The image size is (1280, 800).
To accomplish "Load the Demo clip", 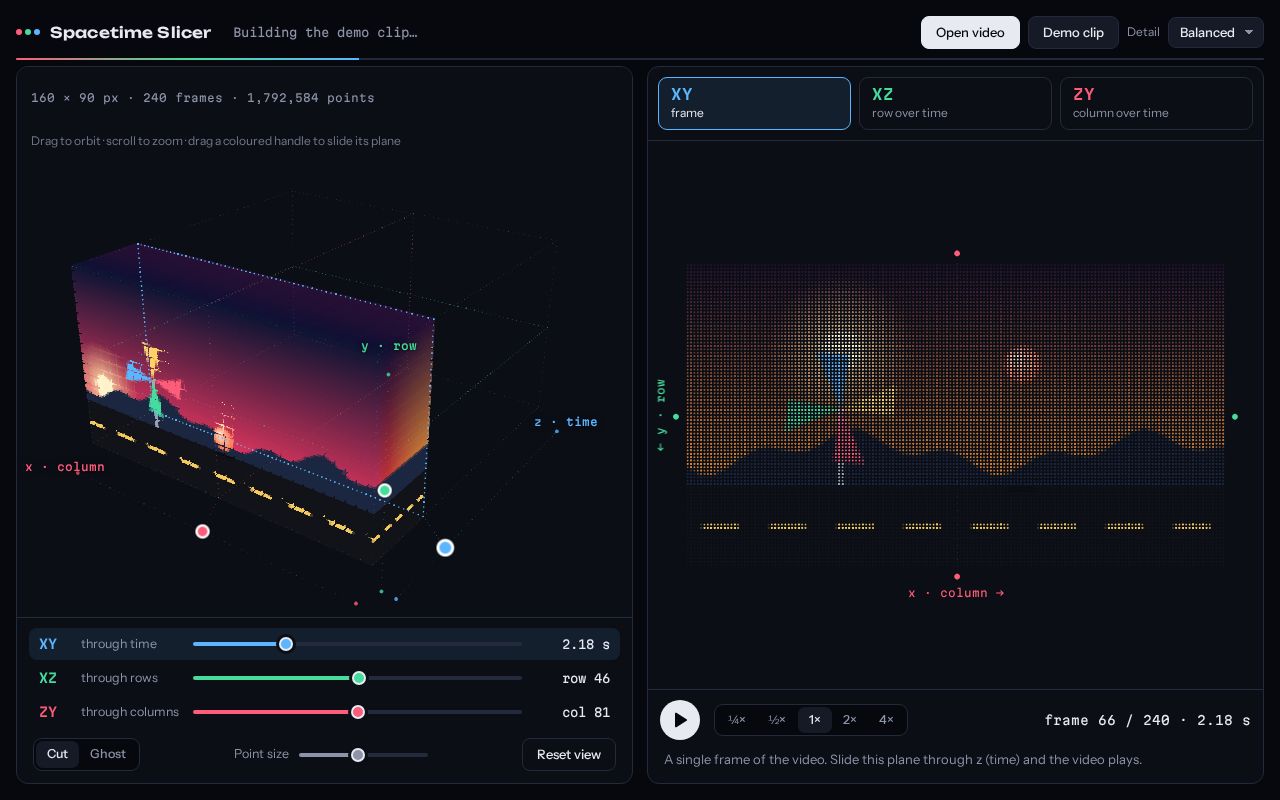I will coord(1073,32).
